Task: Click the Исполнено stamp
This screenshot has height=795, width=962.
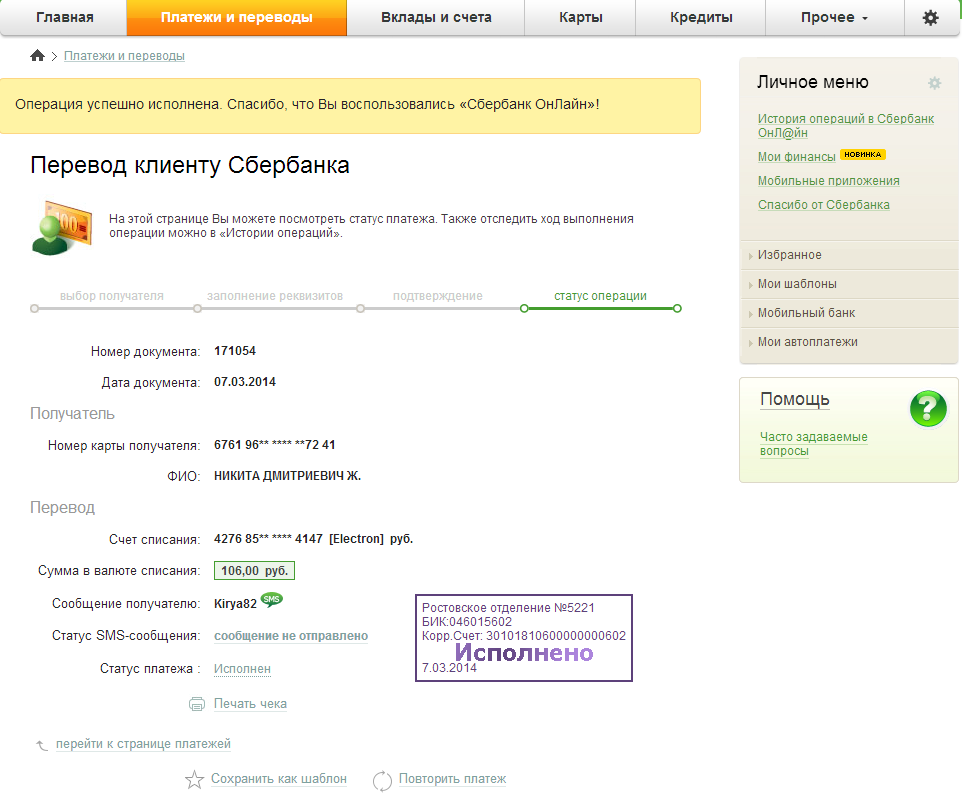Action: [x=524, y=638]
